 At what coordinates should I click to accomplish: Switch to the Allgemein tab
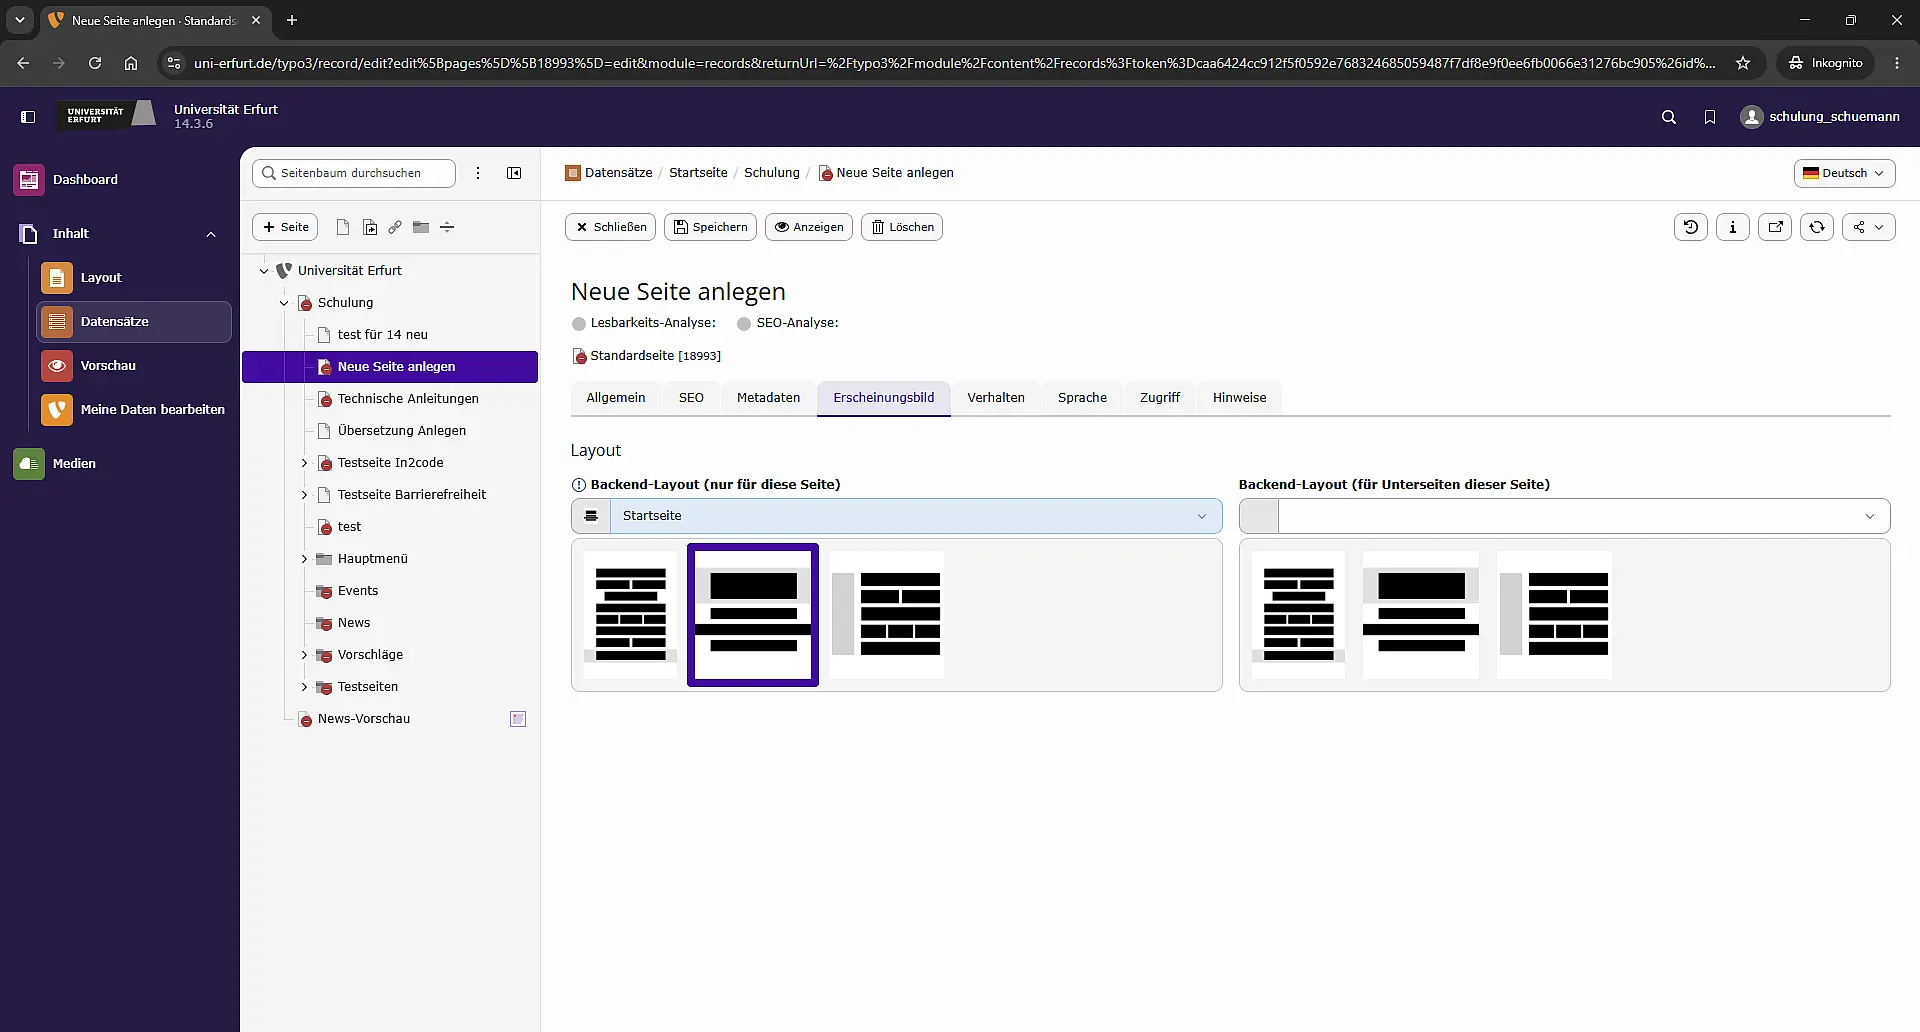point(616,398)
